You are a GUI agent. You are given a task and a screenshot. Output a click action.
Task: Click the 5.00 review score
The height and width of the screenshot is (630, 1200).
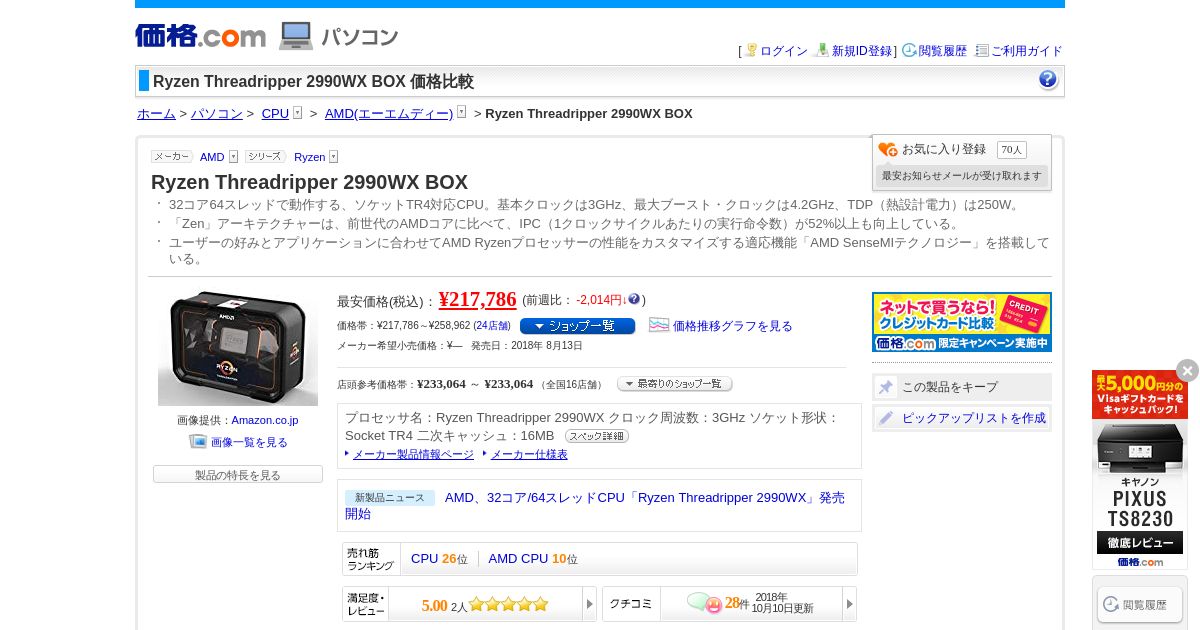pos(434,605)
